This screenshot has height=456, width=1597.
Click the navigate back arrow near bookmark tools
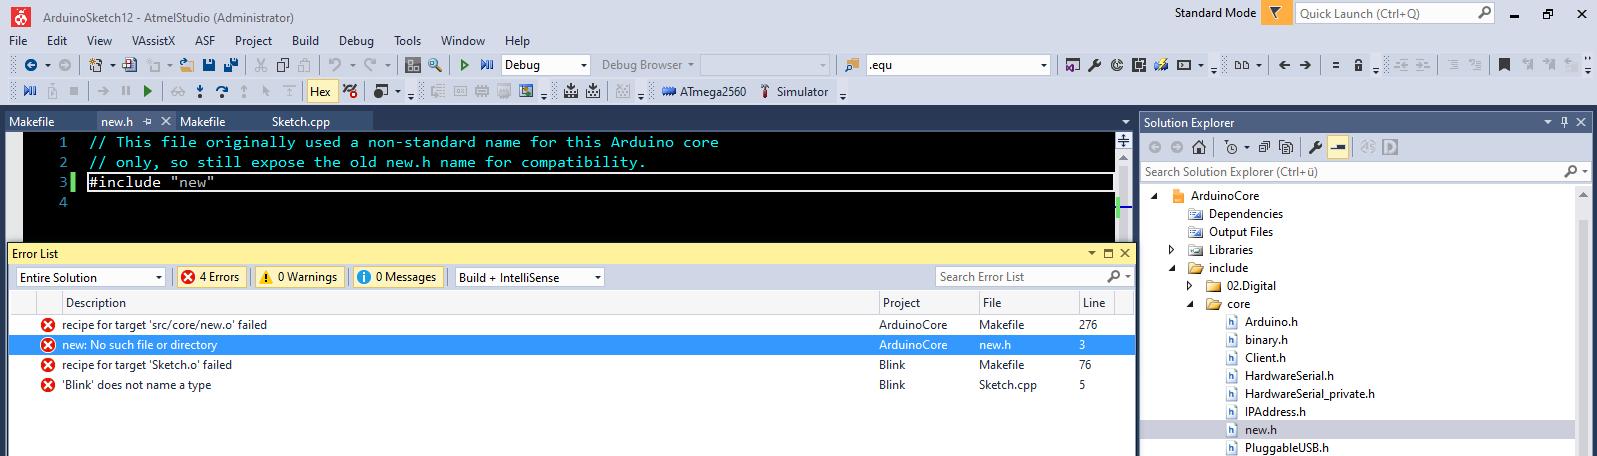pos(1285,65)
